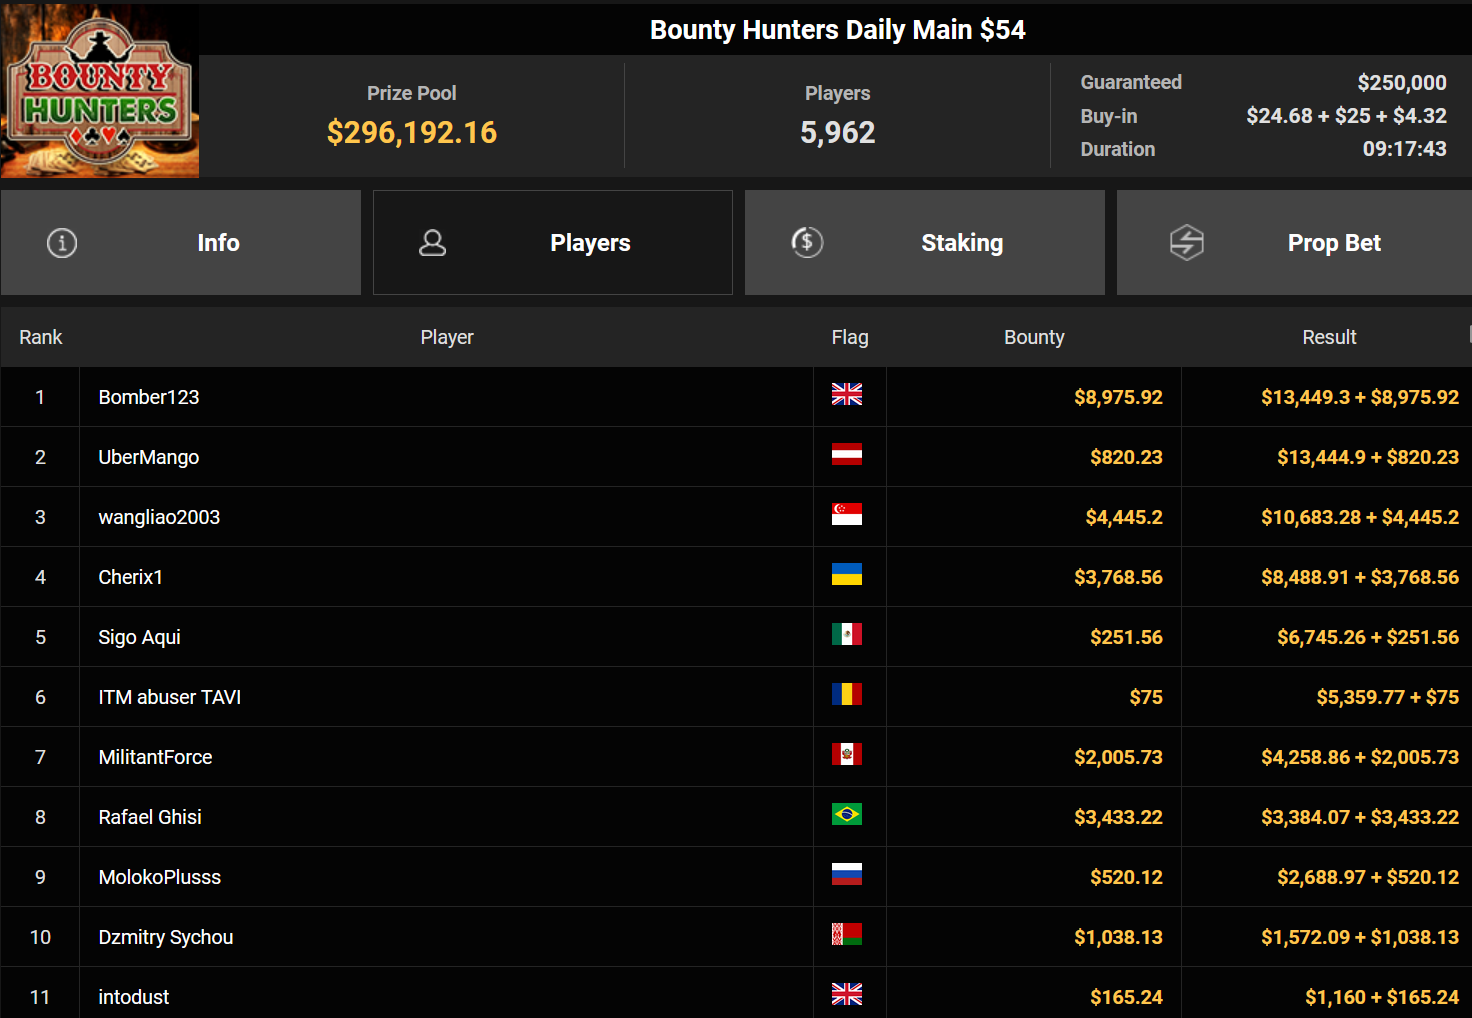Click the Result column header

pos(1329,338)
